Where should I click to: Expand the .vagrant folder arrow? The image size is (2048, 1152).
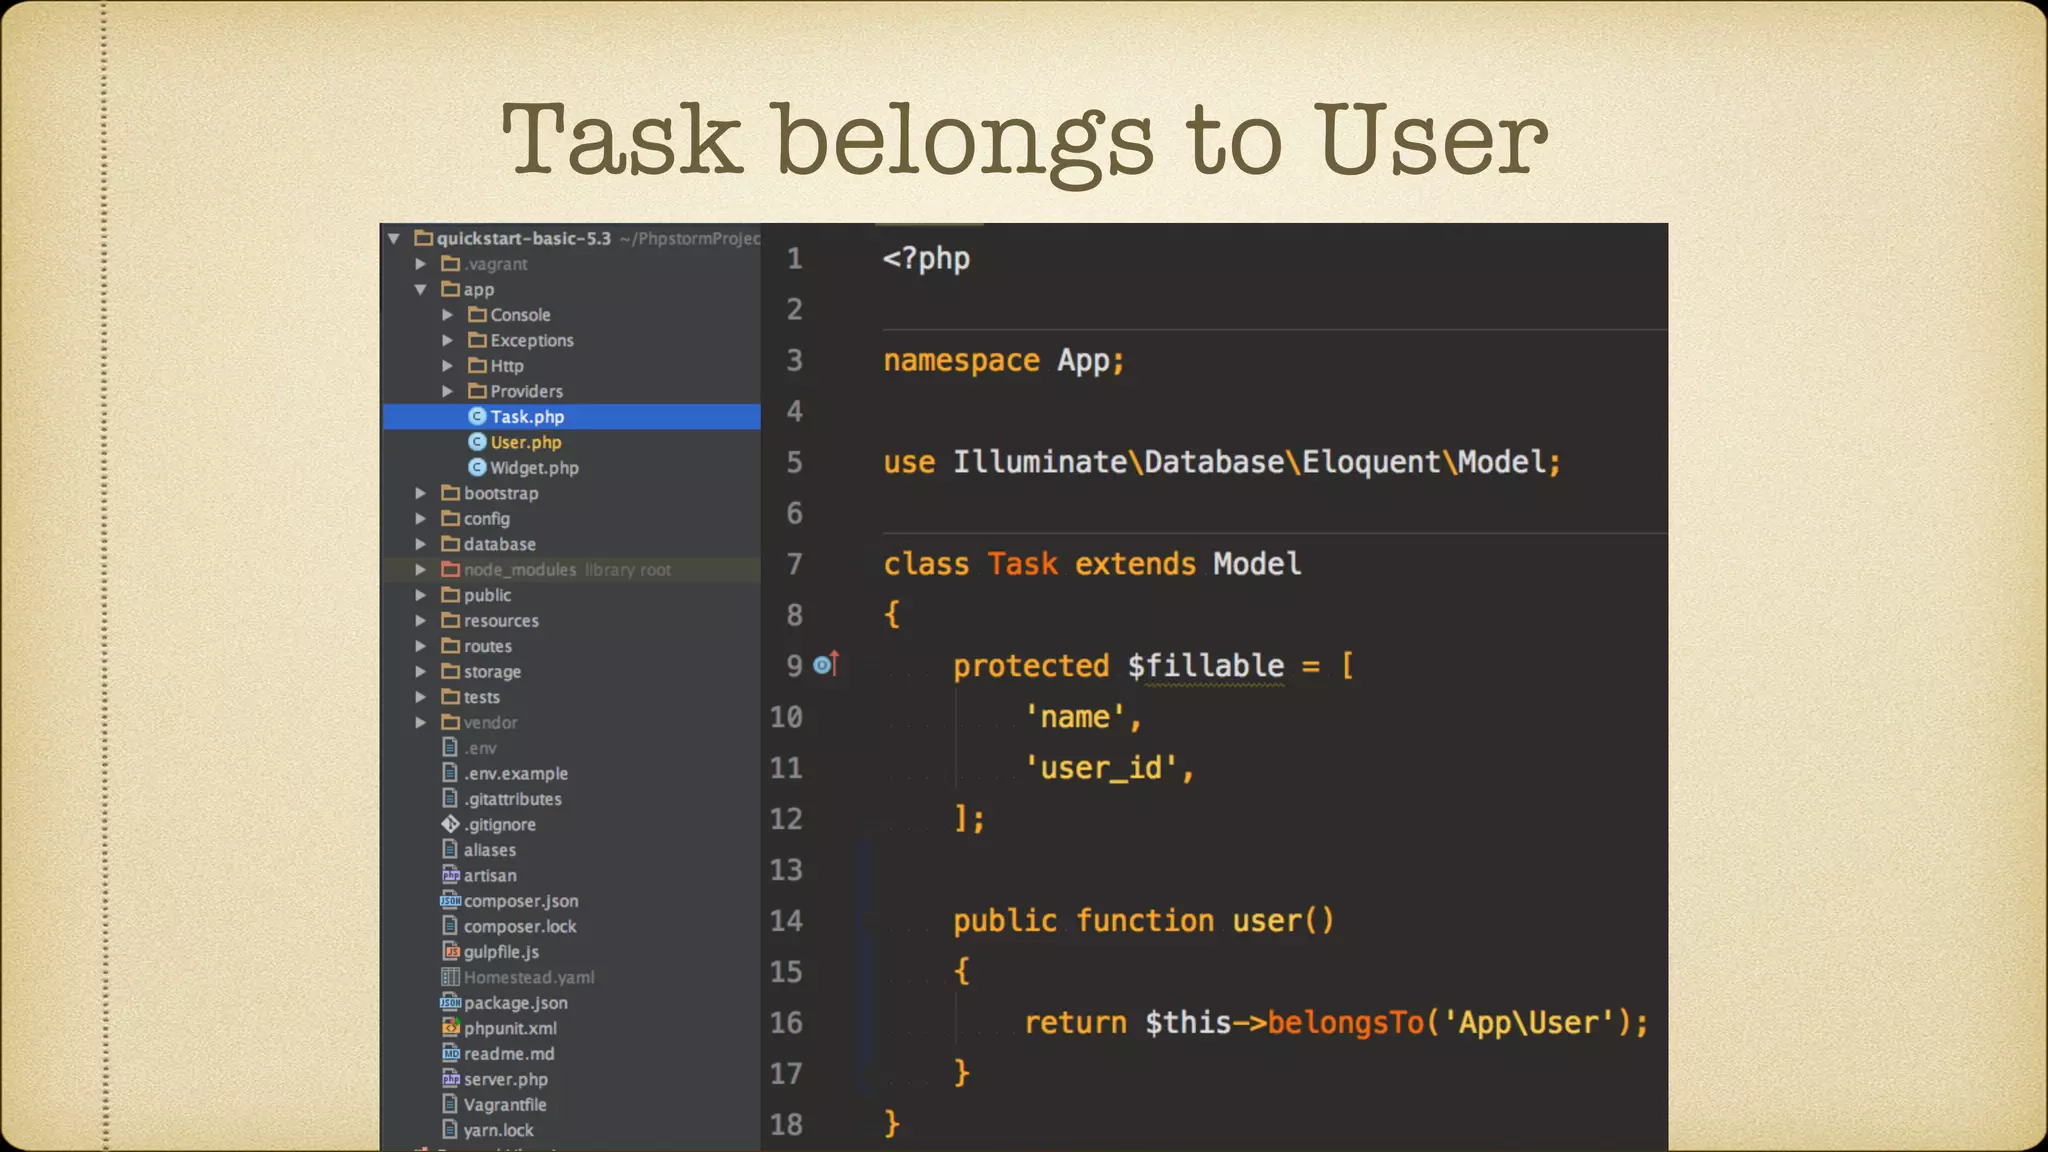click(421, 264)
